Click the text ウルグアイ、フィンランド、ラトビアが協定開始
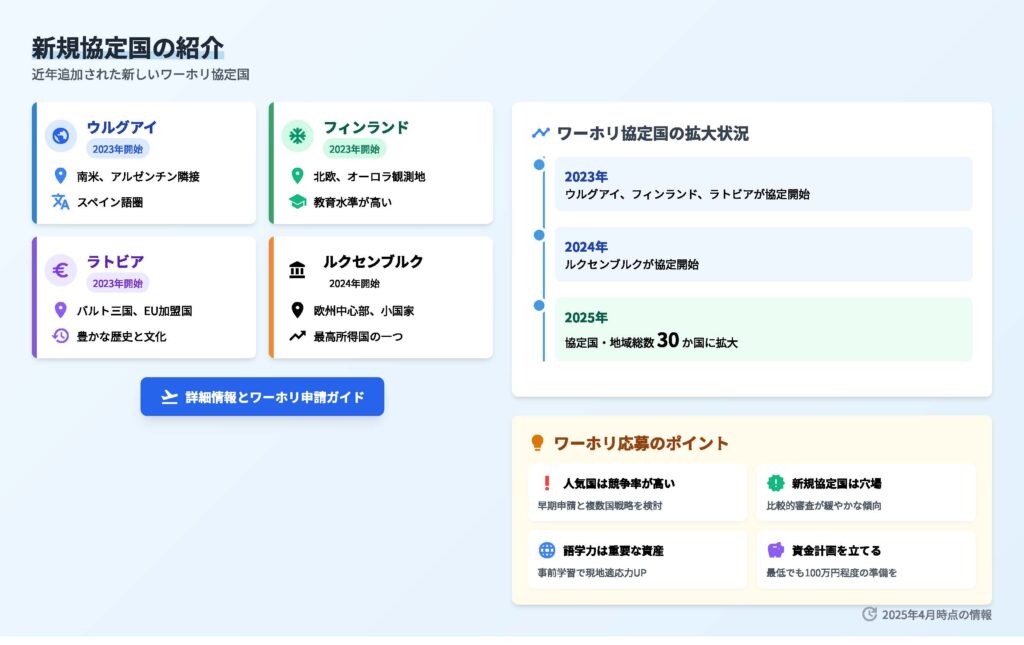The image size is (1024, 645). pyautogui.click(x=687, y=194)
